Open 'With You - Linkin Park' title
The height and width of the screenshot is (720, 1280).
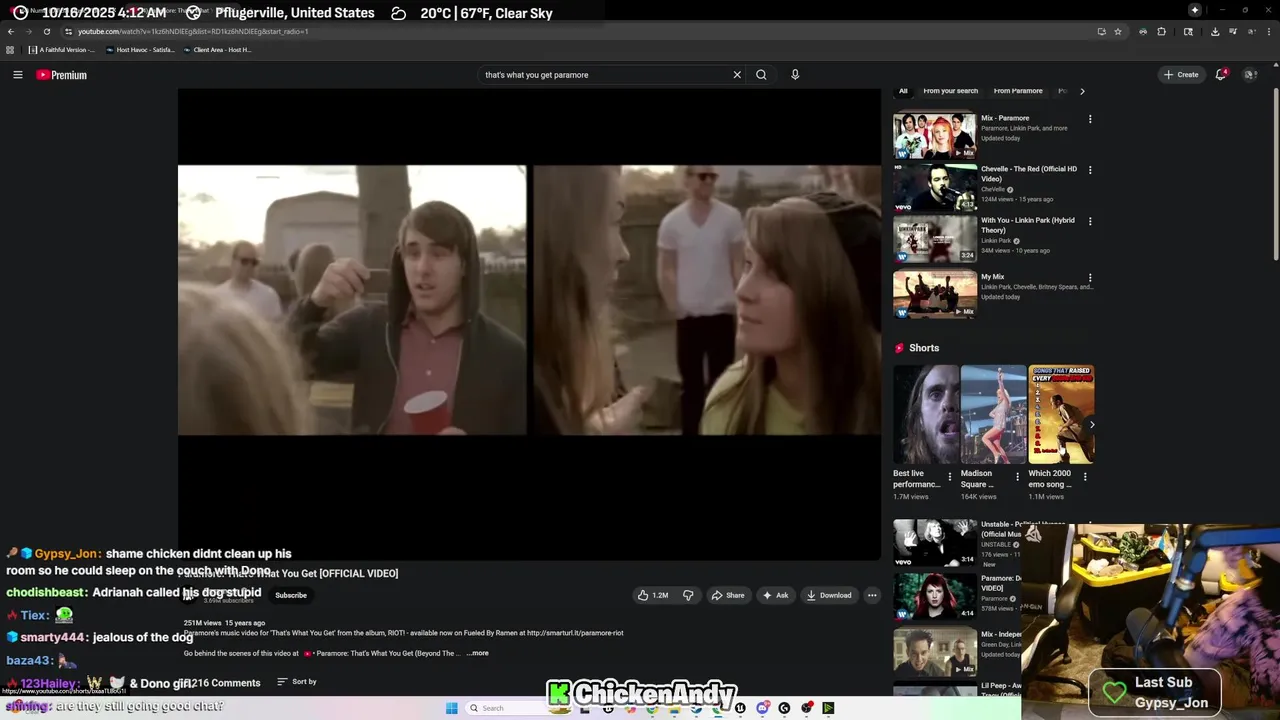click(x=1028, y=225)
